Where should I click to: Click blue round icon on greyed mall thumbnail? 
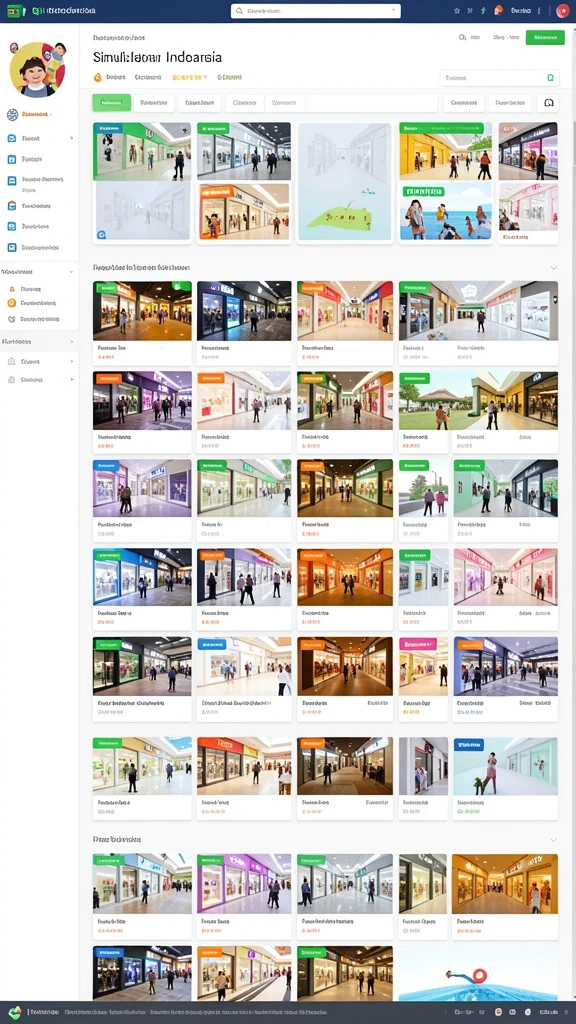pos(101,234)
